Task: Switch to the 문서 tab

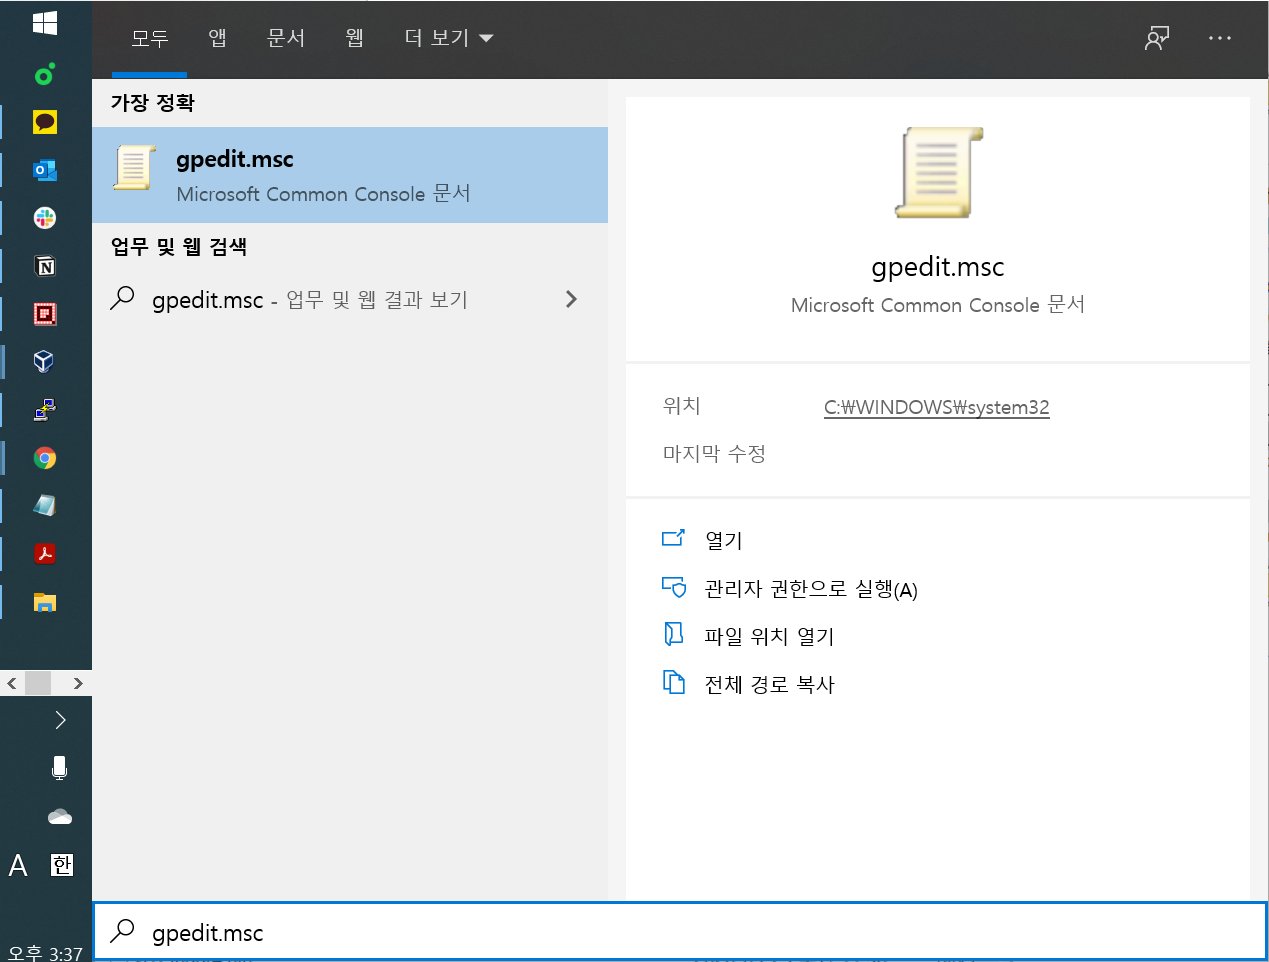Action: (286, 38)
